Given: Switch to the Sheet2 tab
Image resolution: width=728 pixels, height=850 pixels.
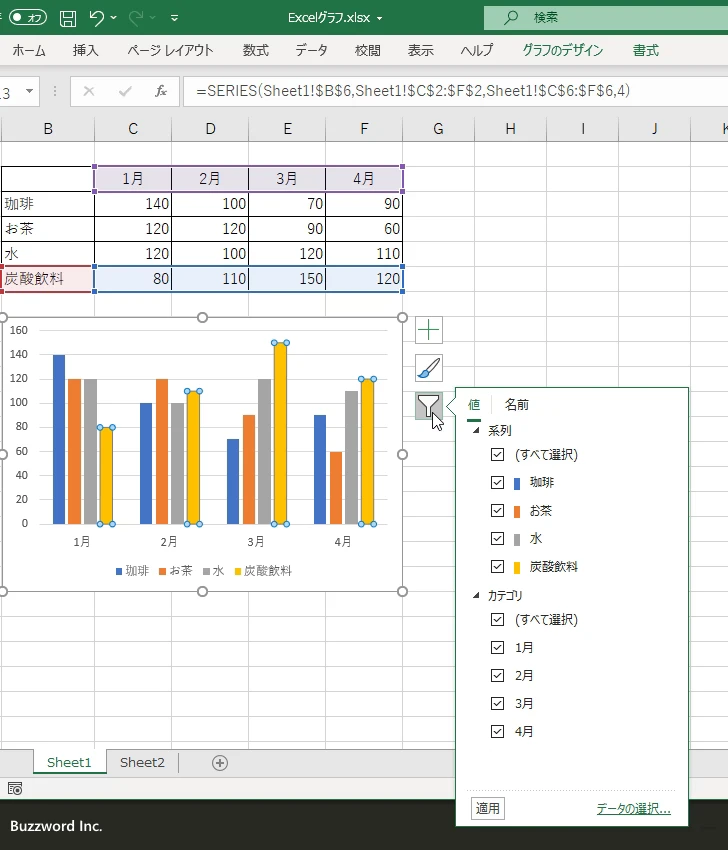Looking at the screenshot, I should point(142,762).
